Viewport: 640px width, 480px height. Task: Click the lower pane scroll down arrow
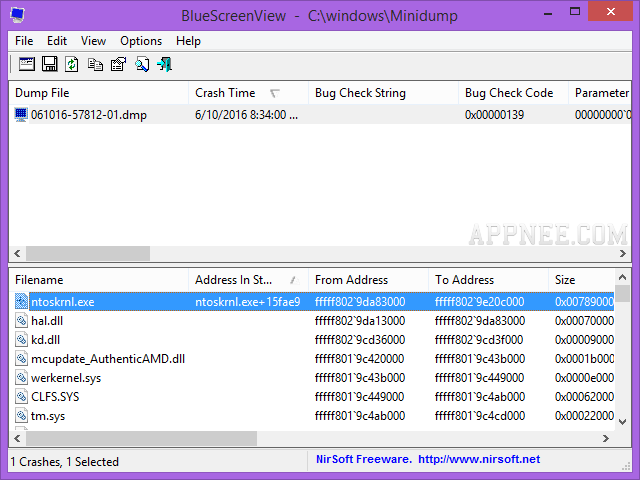click(622, 422)
